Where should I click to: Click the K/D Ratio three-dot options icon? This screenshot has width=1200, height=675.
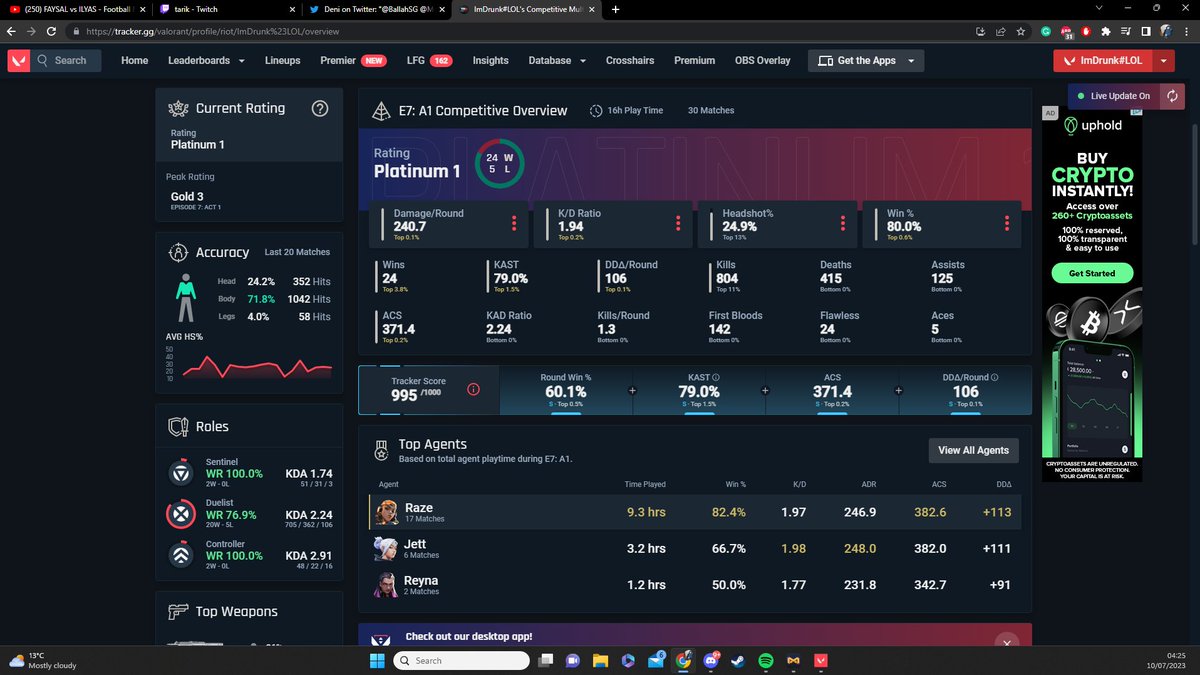tap(678, 223)
